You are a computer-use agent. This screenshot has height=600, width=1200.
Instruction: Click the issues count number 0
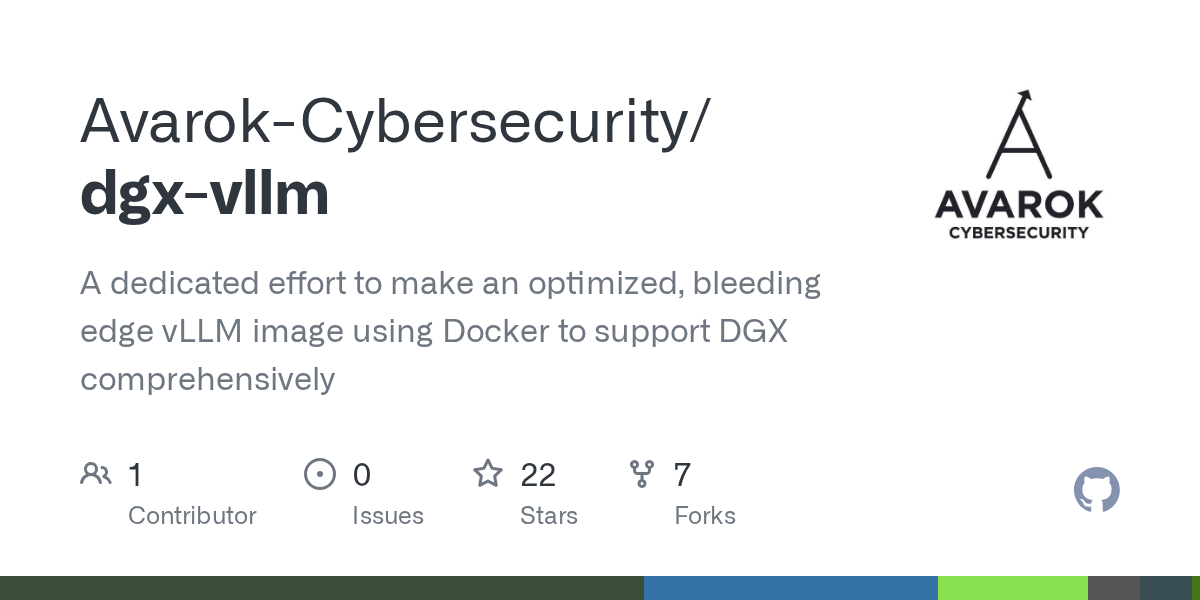pyautogui.click(x=362, y=475)
